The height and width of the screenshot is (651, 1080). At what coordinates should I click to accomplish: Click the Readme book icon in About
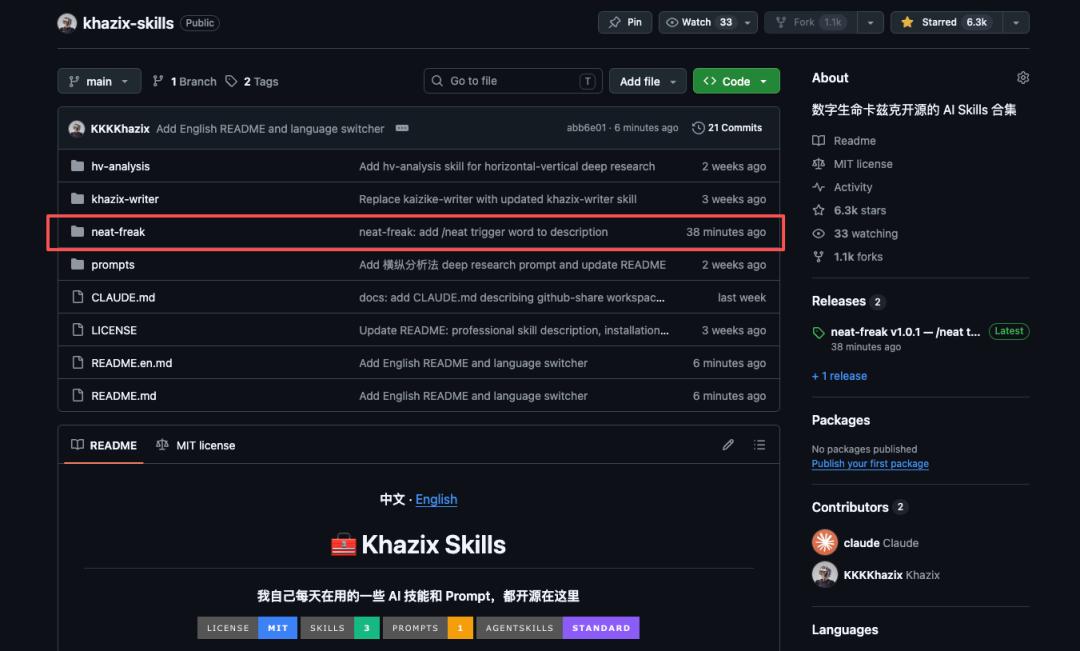click(x=817, y=140)
